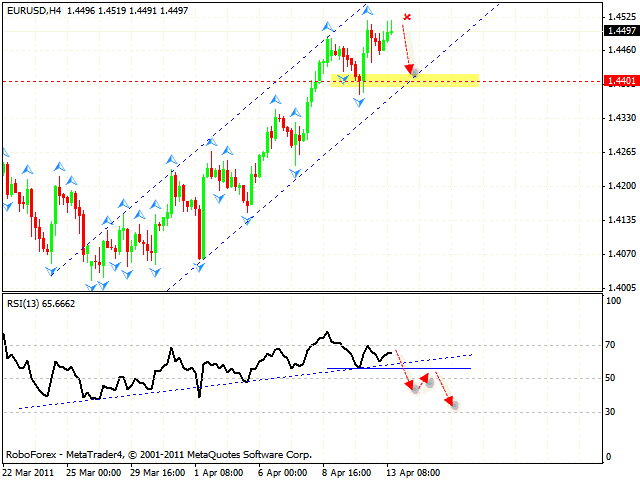Select the solid blue horizontal RSI line
The height and width of the screenshot is (480, 640).
tap(399, 369)
